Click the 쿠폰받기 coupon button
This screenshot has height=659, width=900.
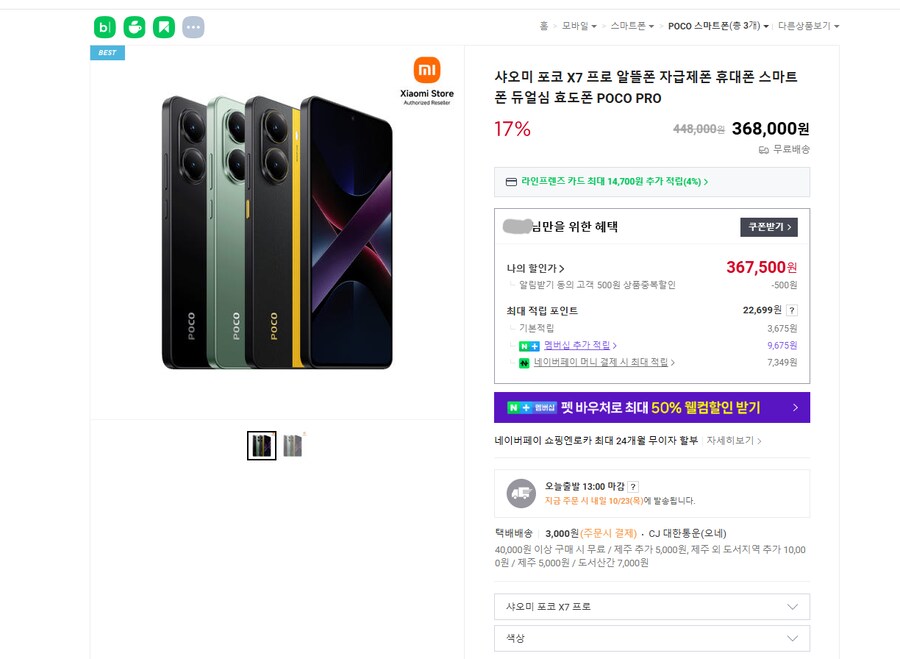[768, 227]
